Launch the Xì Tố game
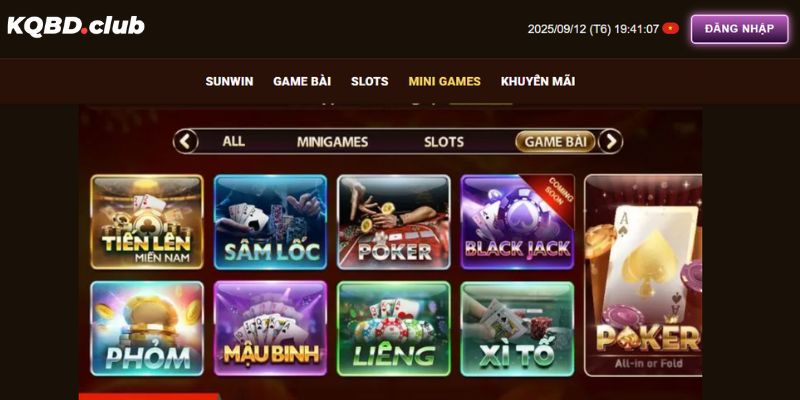 pyautogui.click(x=517, y=329)
